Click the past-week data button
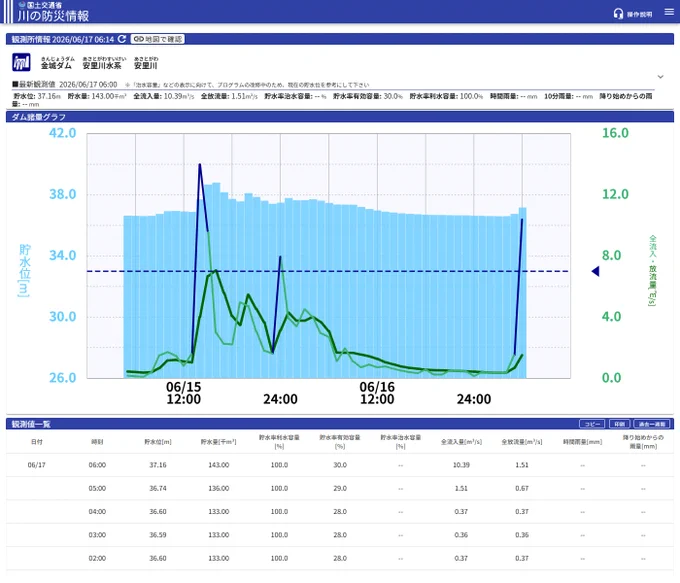 (652, 424)
